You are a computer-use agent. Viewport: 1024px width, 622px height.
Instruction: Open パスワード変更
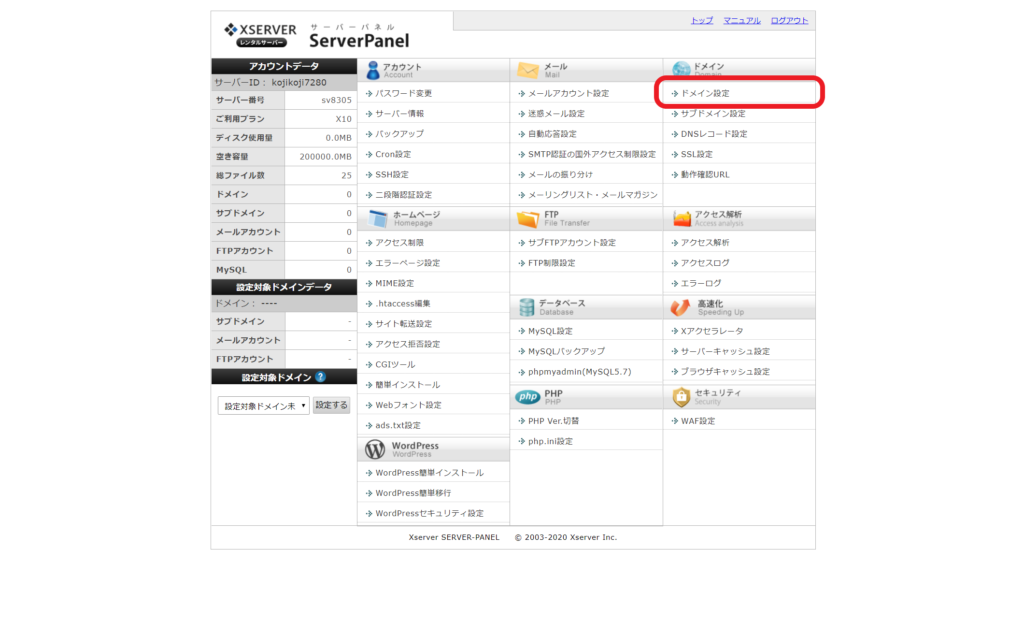404,93
